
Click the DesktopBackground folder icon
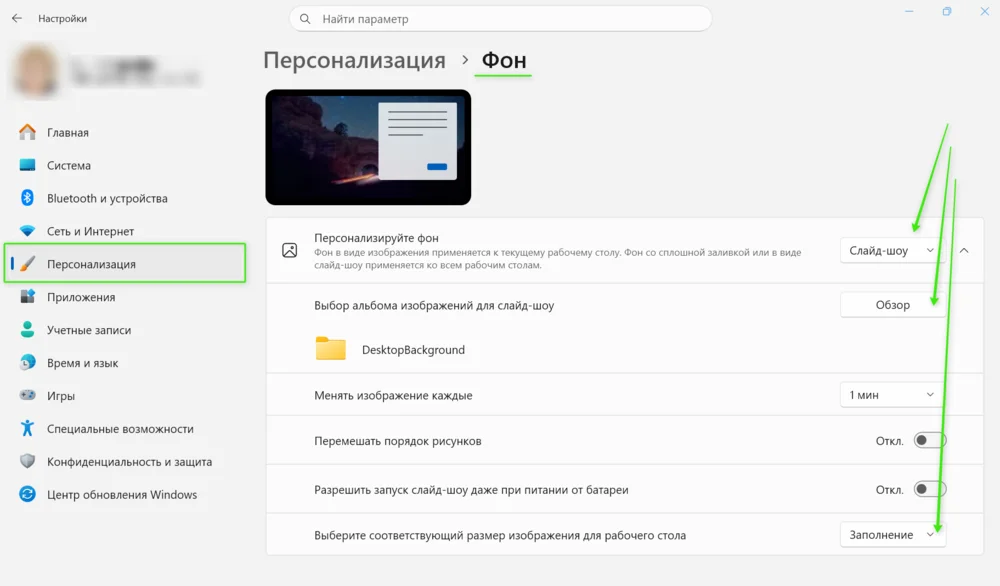(x=330, y=349)
